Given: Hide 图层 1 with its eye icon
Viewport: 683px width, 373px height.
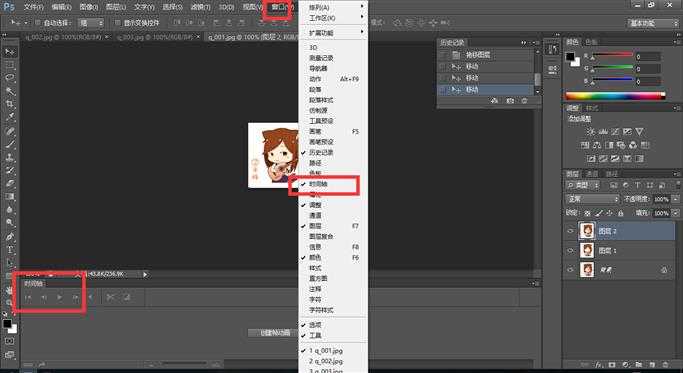Looking at the screenshot, I should point(570,251).
